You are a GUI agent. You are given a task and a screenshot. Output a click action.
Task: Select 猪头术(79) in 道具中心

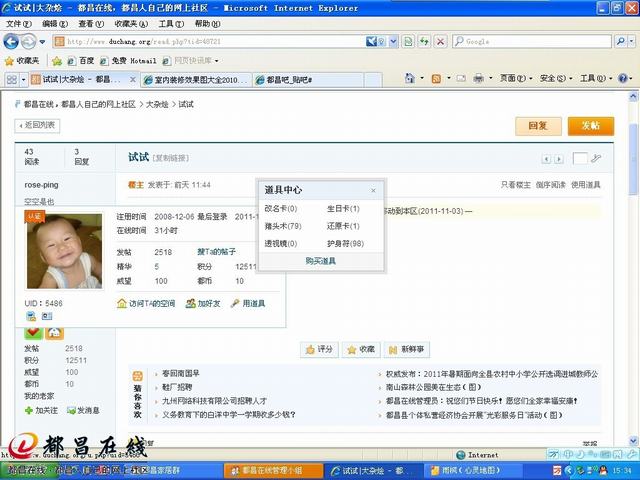tap(283, 226)
